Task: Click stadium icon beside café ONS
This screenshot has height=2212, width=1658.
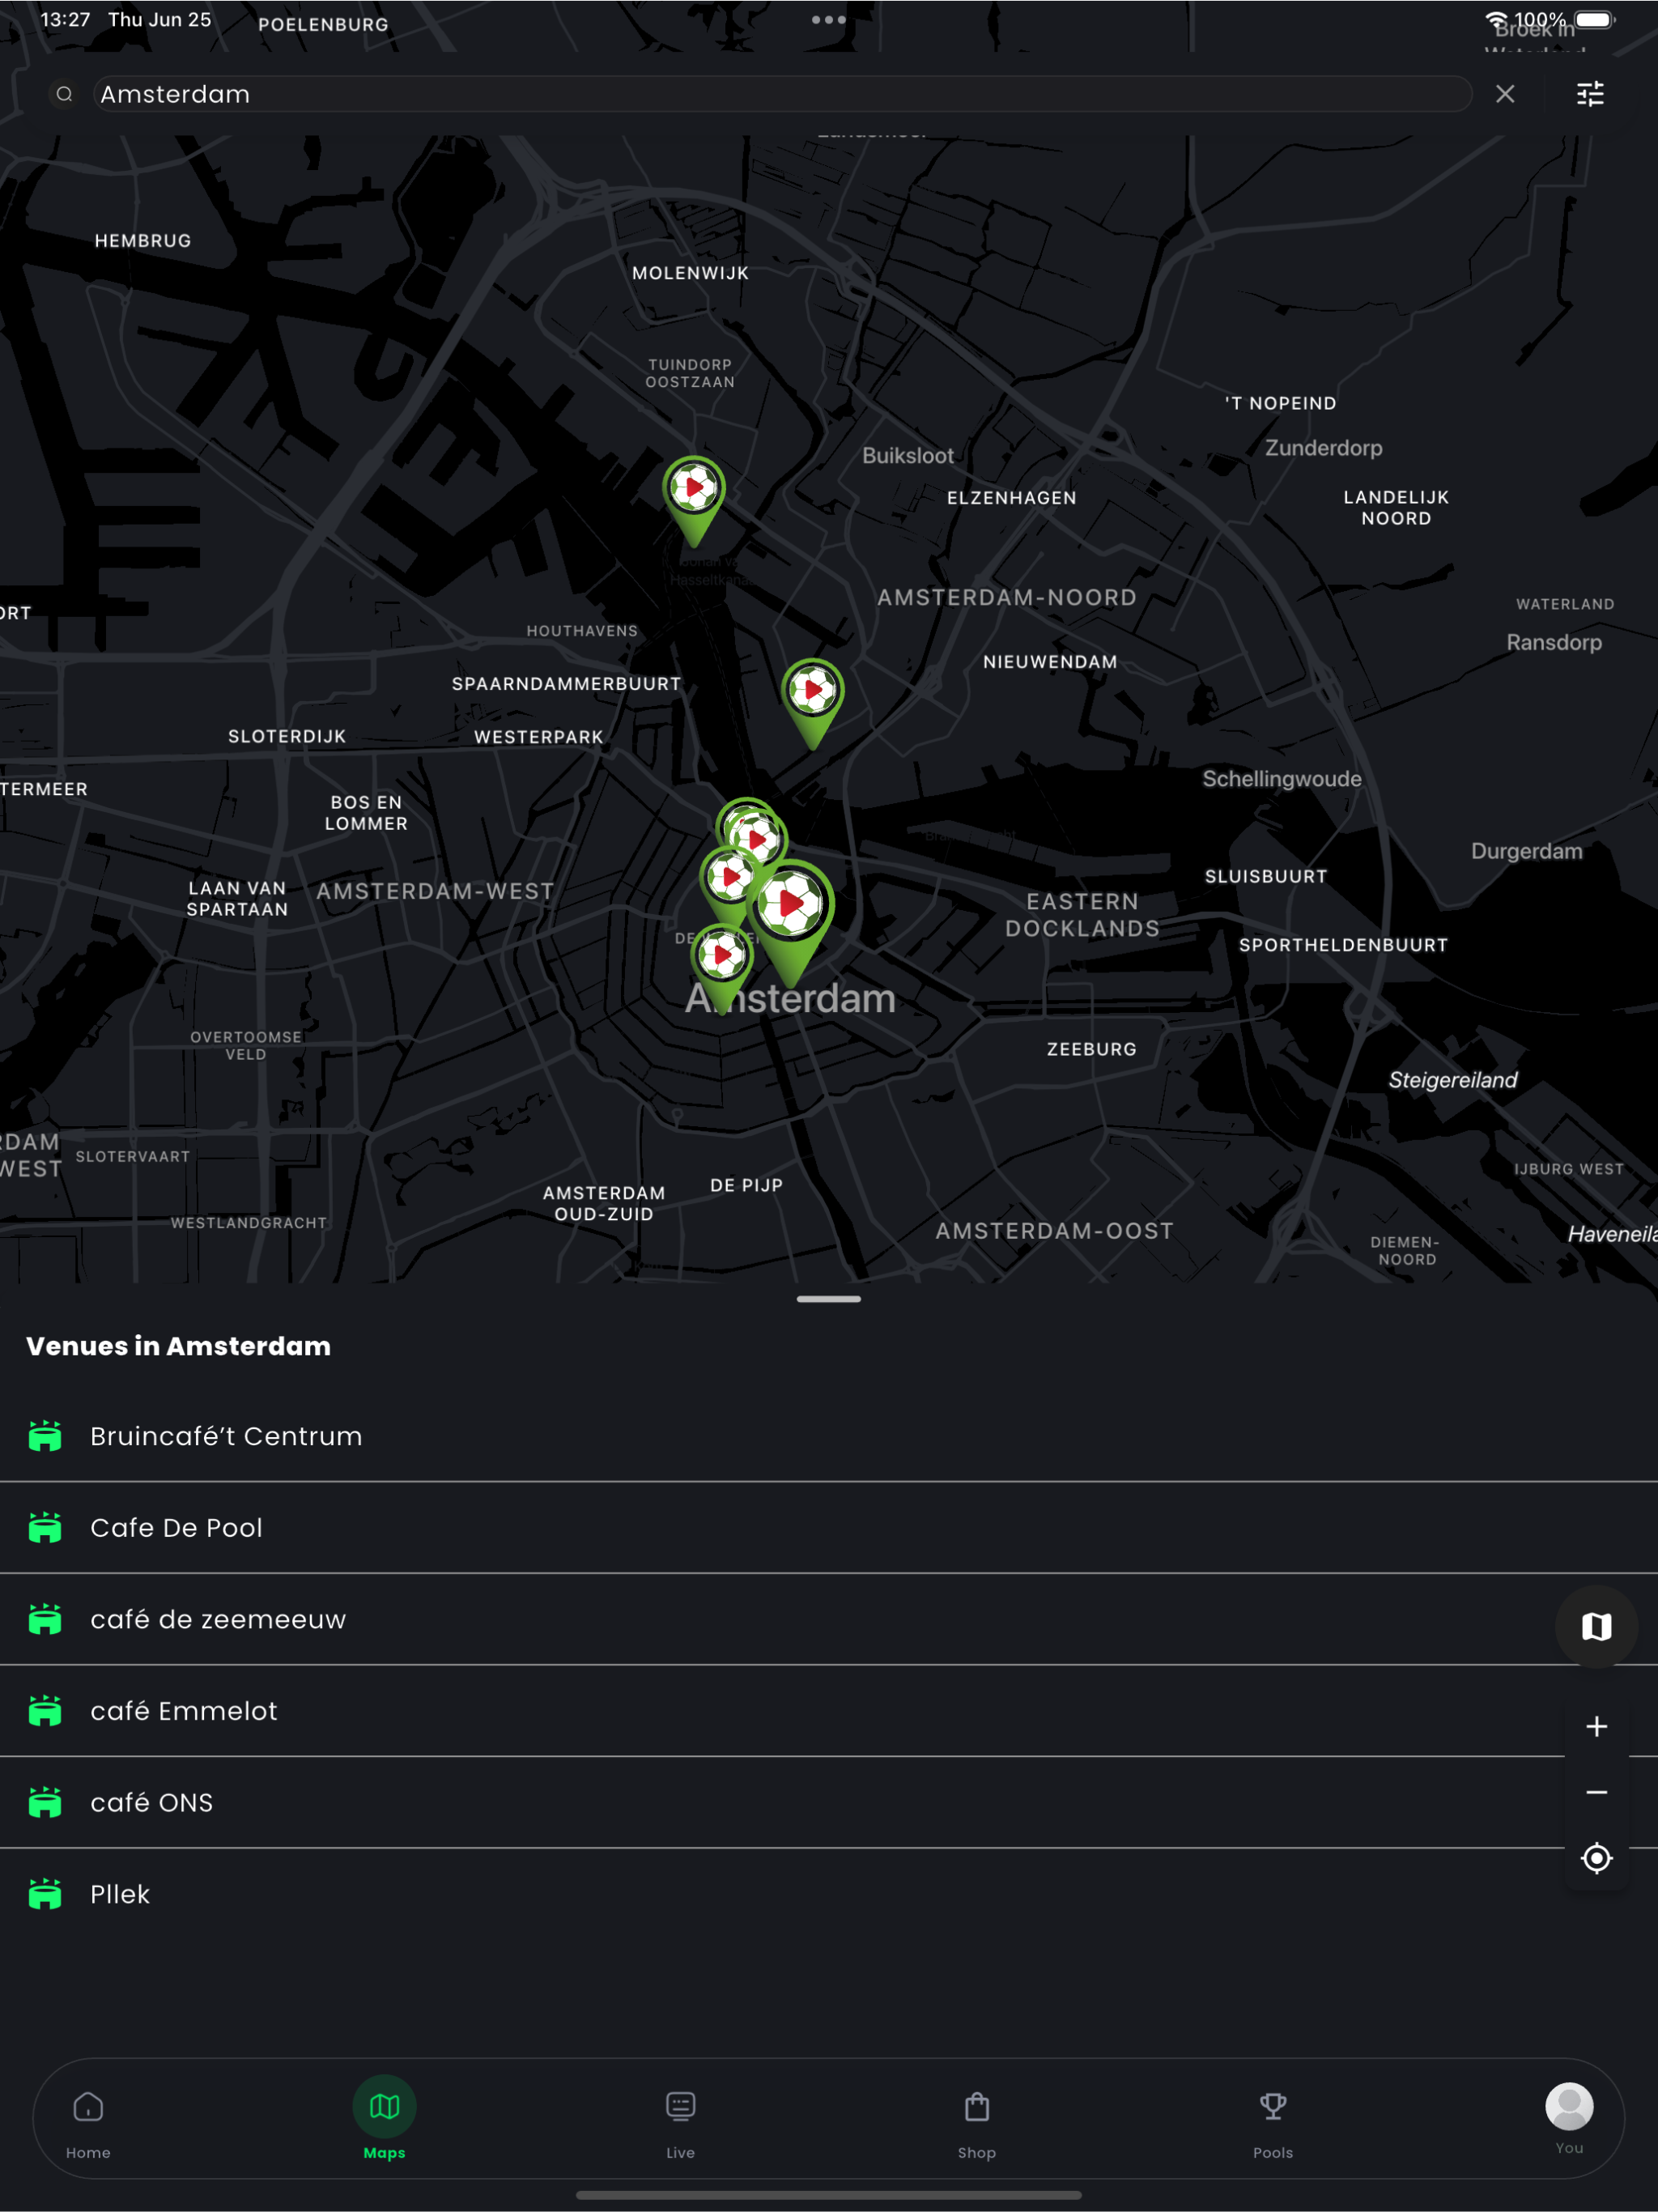Action: (45, 1803)
